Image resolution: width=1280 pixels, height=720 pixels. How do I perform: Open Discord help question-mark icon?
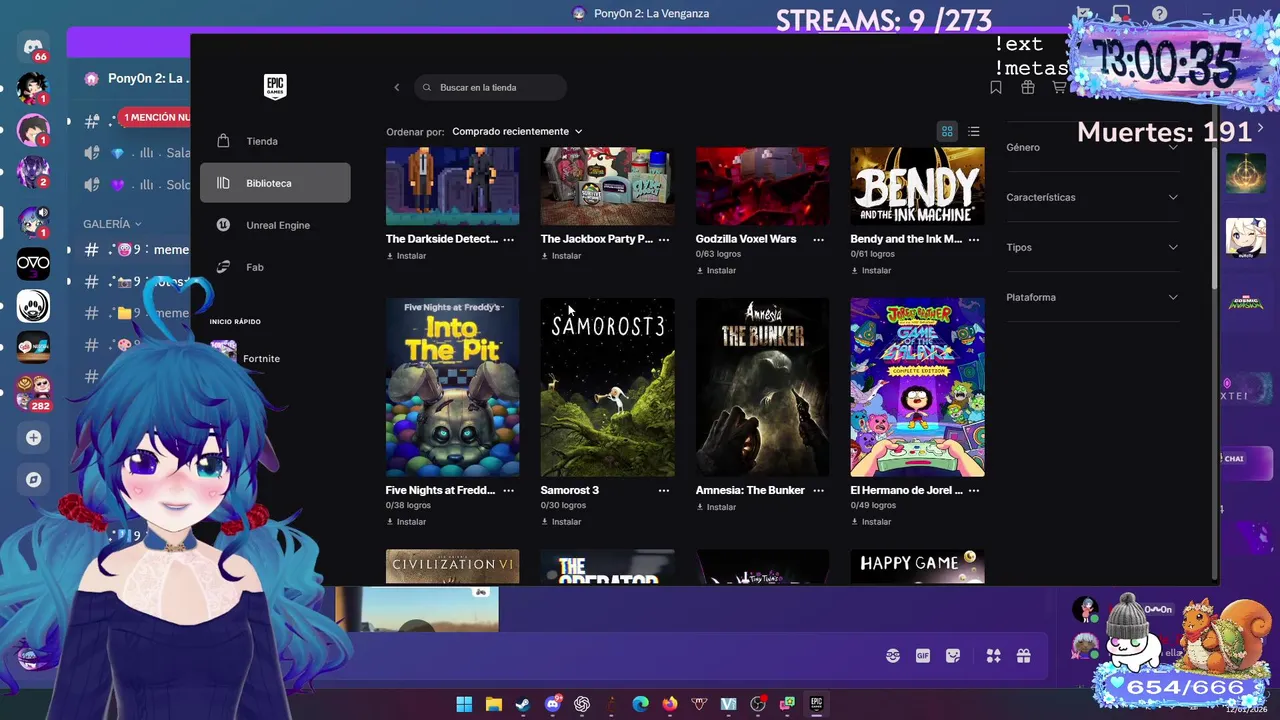point(1159,14)
